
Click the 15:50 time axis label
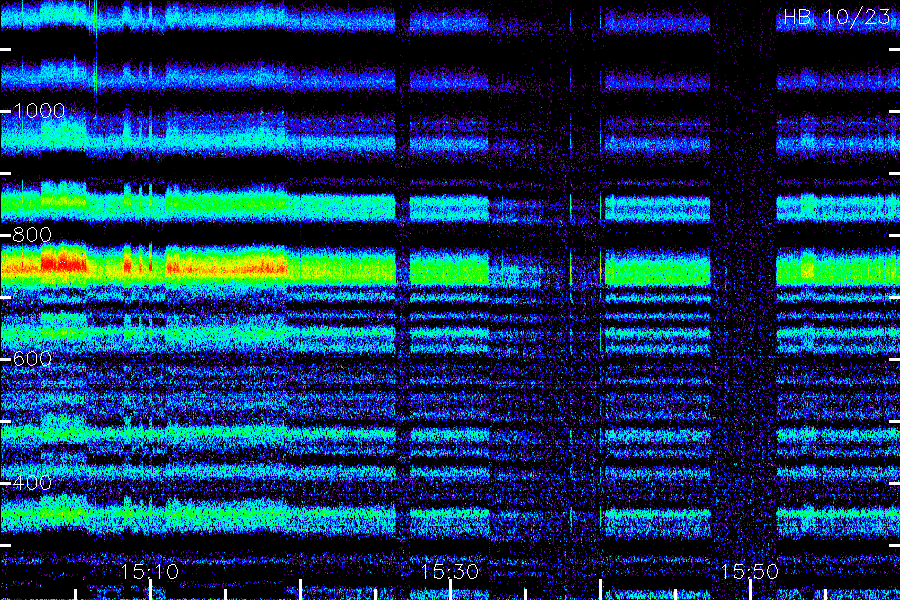pyautogui.click(x=750, y=571)
